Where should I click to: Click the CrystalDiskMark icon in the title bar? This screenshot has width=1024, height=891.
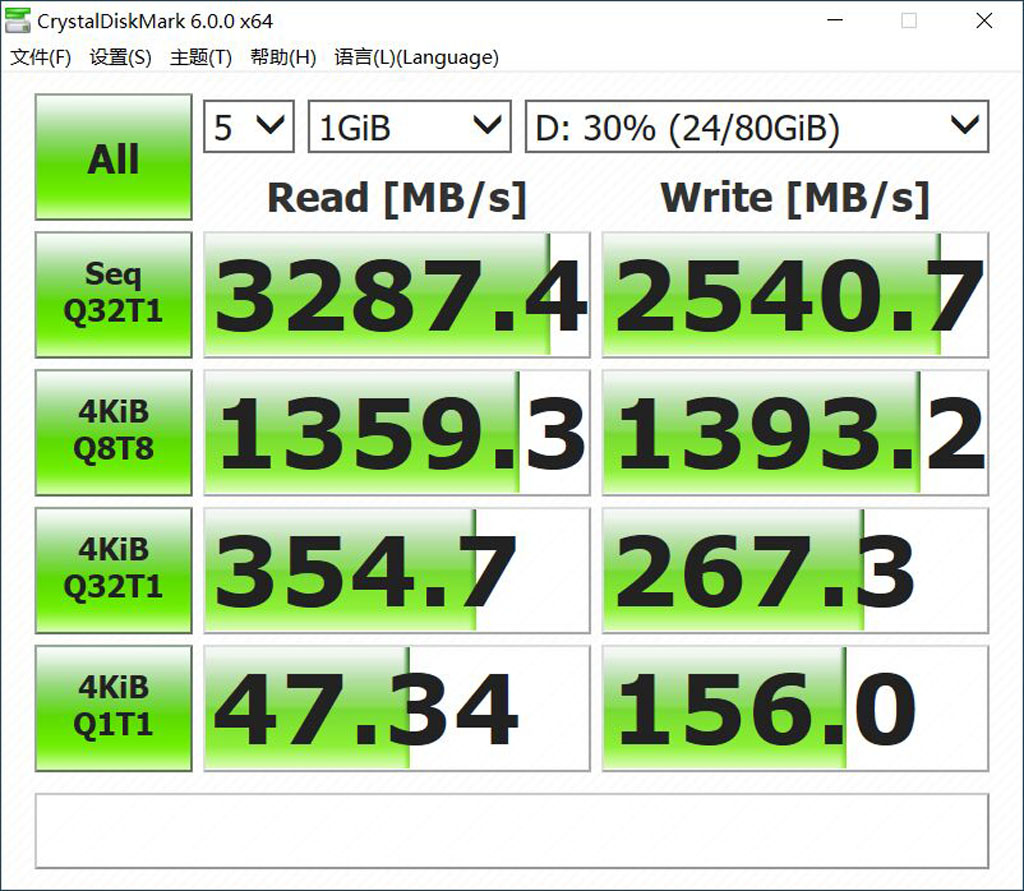coord(18,20)
